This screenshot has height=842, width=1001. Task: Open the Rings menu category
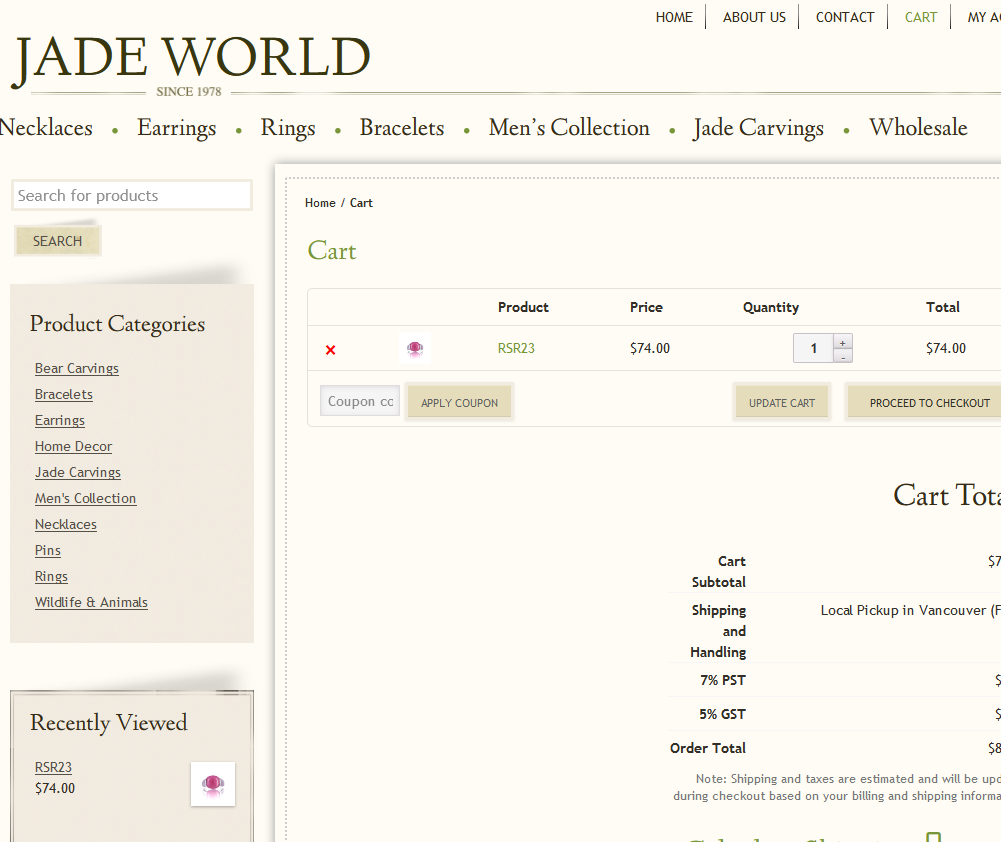tap(288, 128)
